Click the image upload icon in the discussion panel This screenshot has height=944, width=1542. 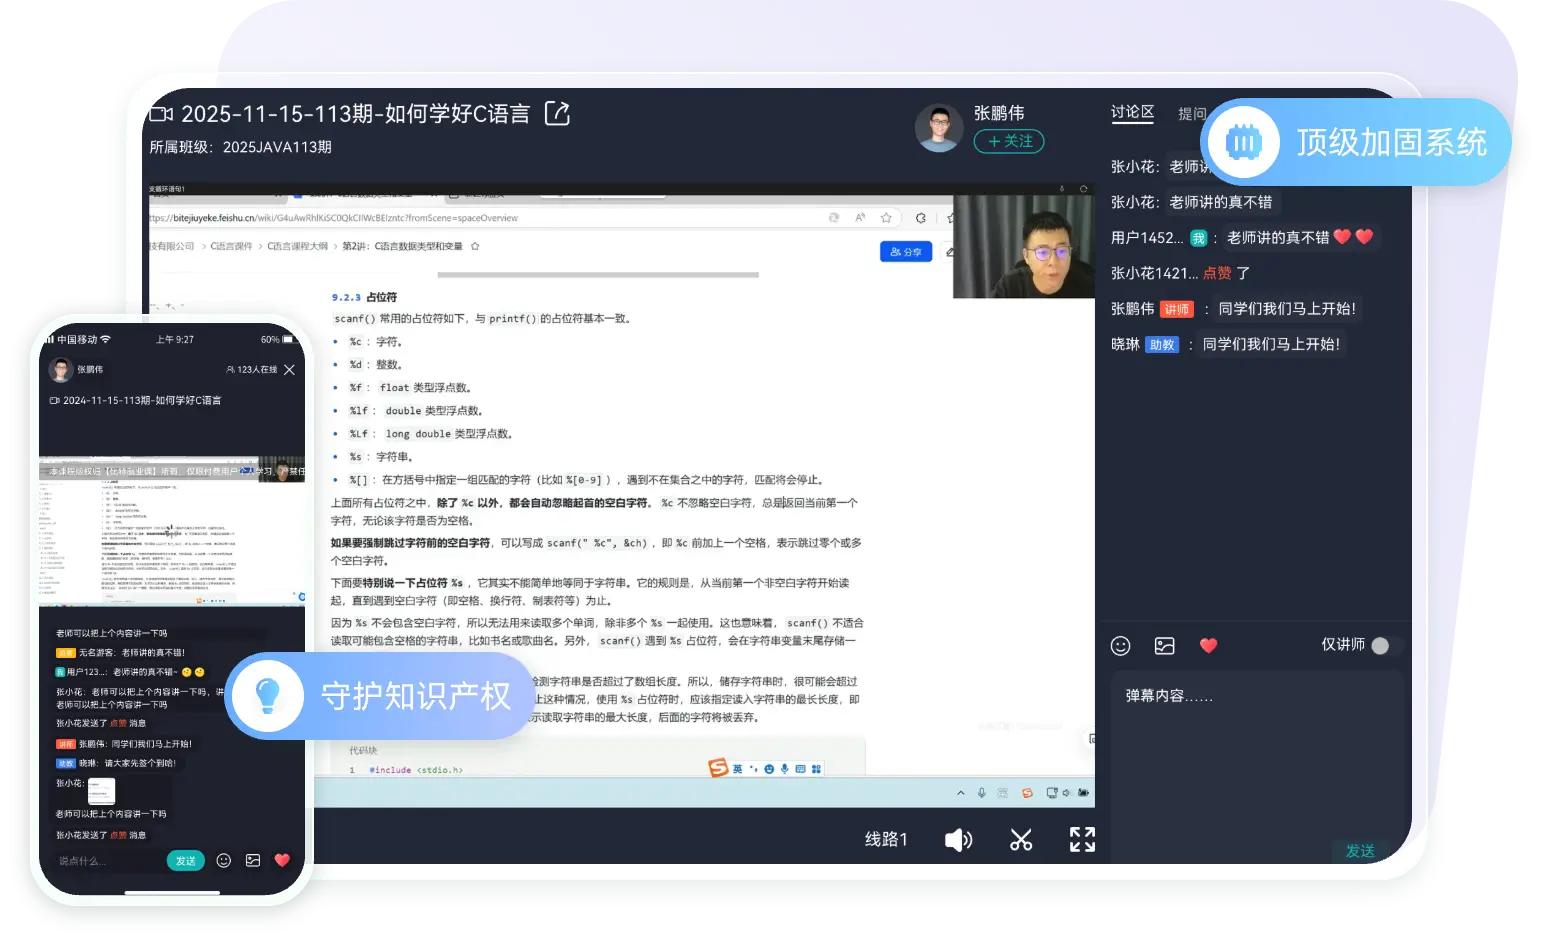[1164, 646]
